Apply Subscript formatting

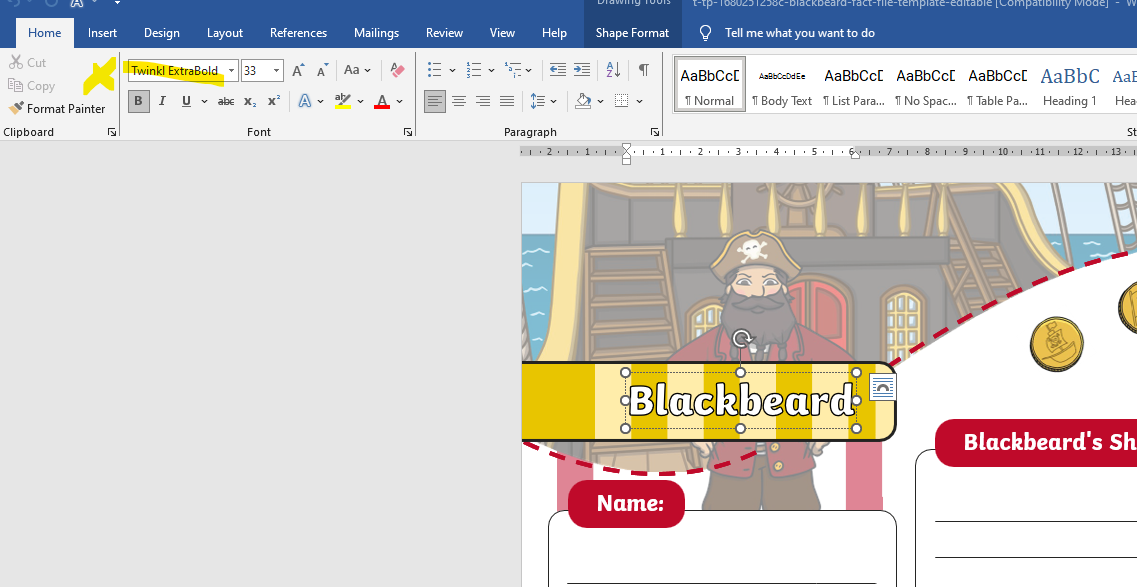pyautogui.click(x=250, y=101)
